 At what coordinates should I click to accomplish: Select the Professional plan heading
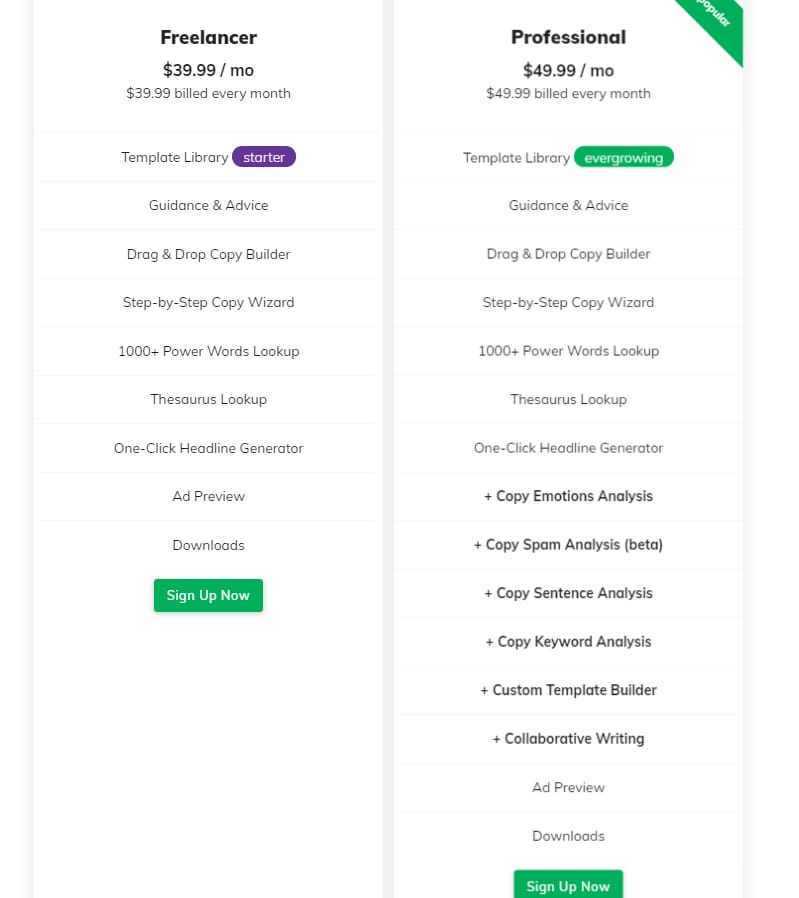[x=568, y=37]
